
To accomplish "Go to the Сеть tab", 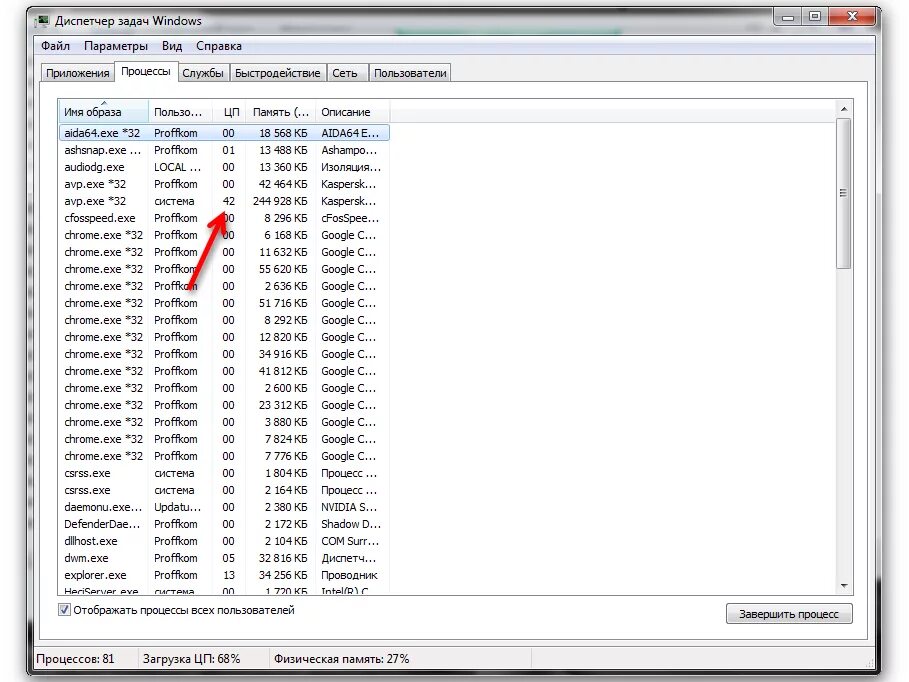I will [x=345, y=73].
